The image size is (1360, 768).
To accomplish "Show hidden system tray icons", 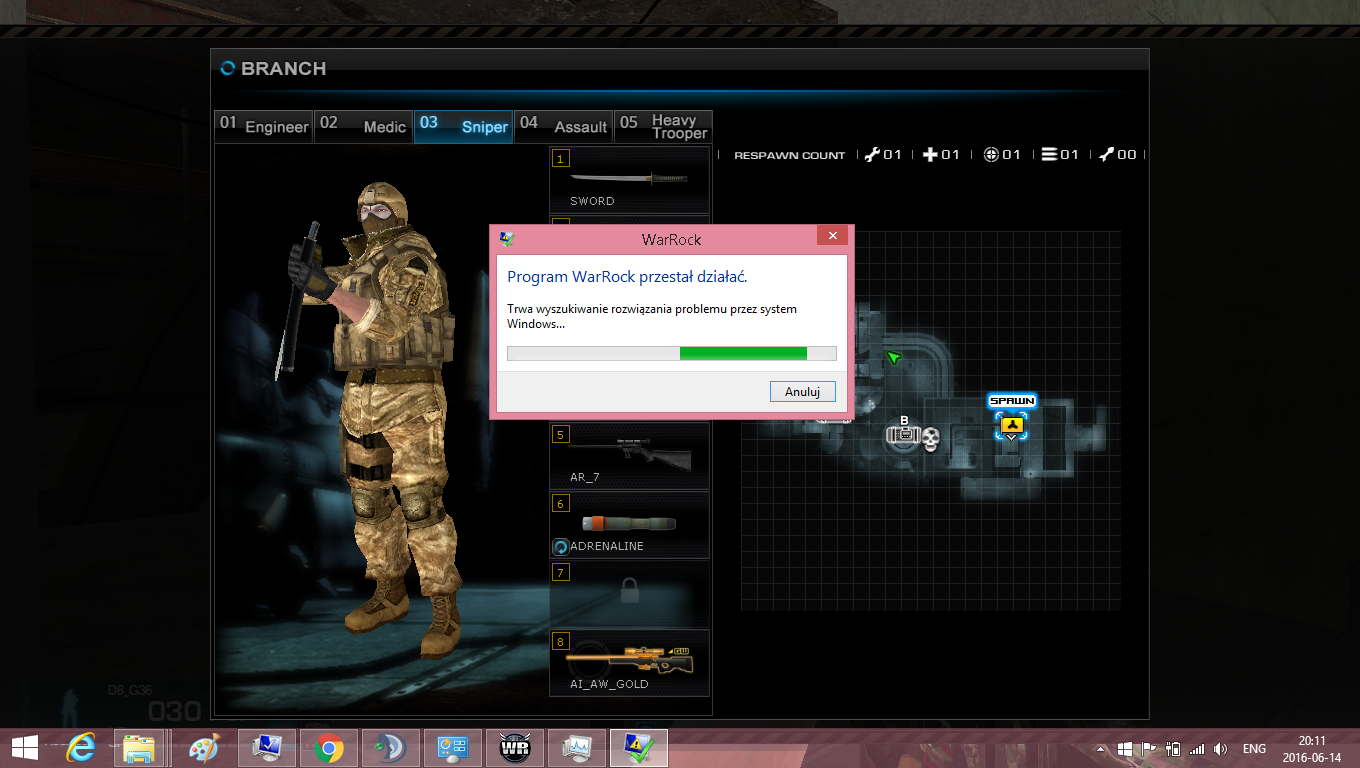I will tap(1102, 749).
